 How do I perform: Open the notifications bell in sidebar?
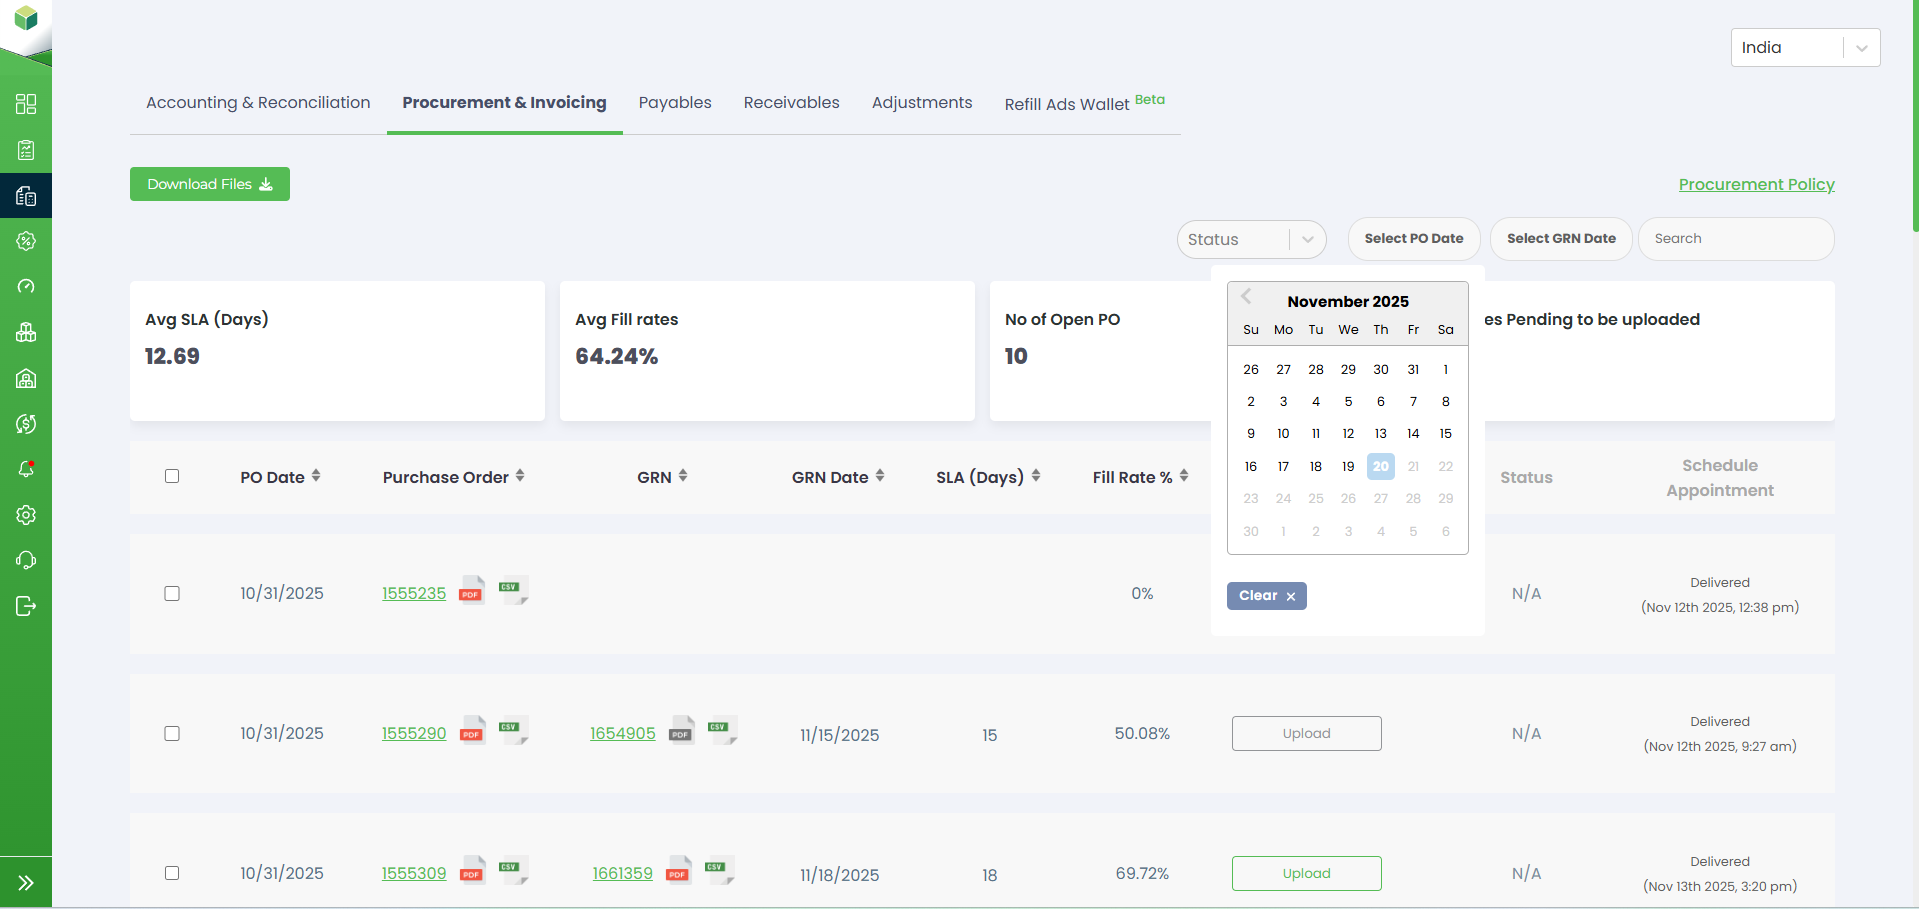click(x=26, y=469)
